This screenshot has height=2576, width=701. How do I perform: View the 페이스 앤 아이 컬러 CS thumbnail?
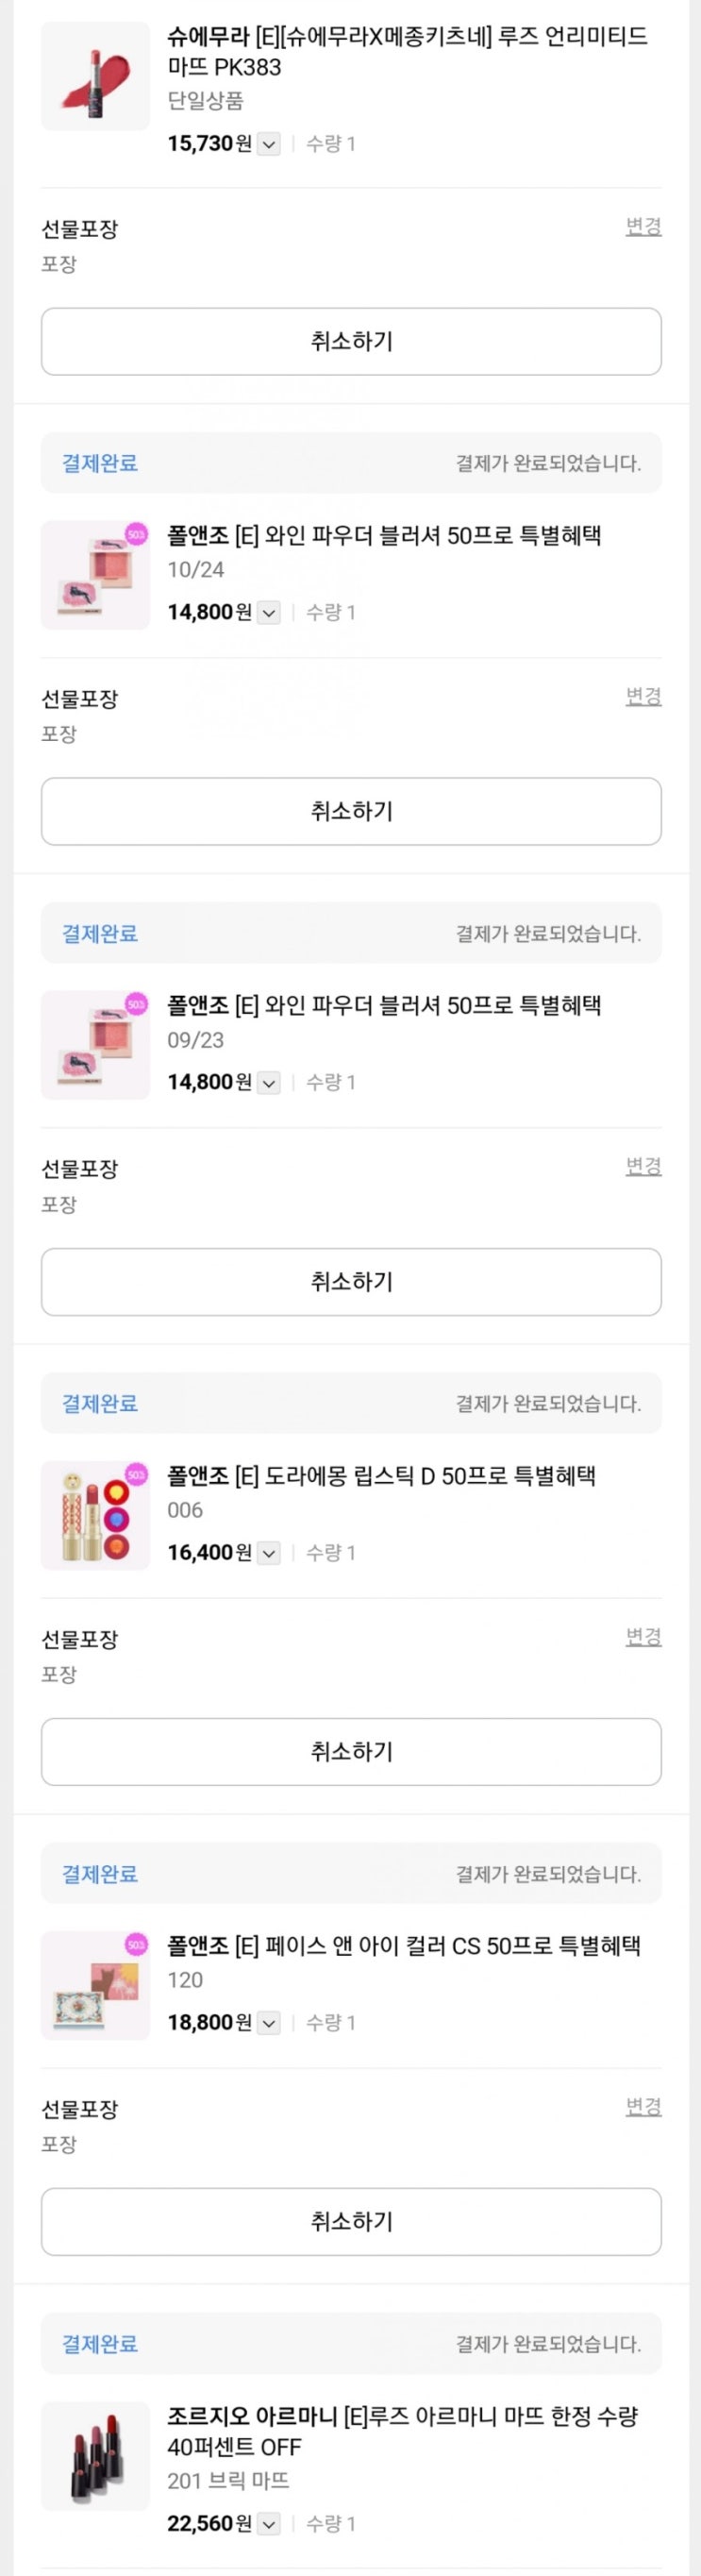(x=95, y=1985)
